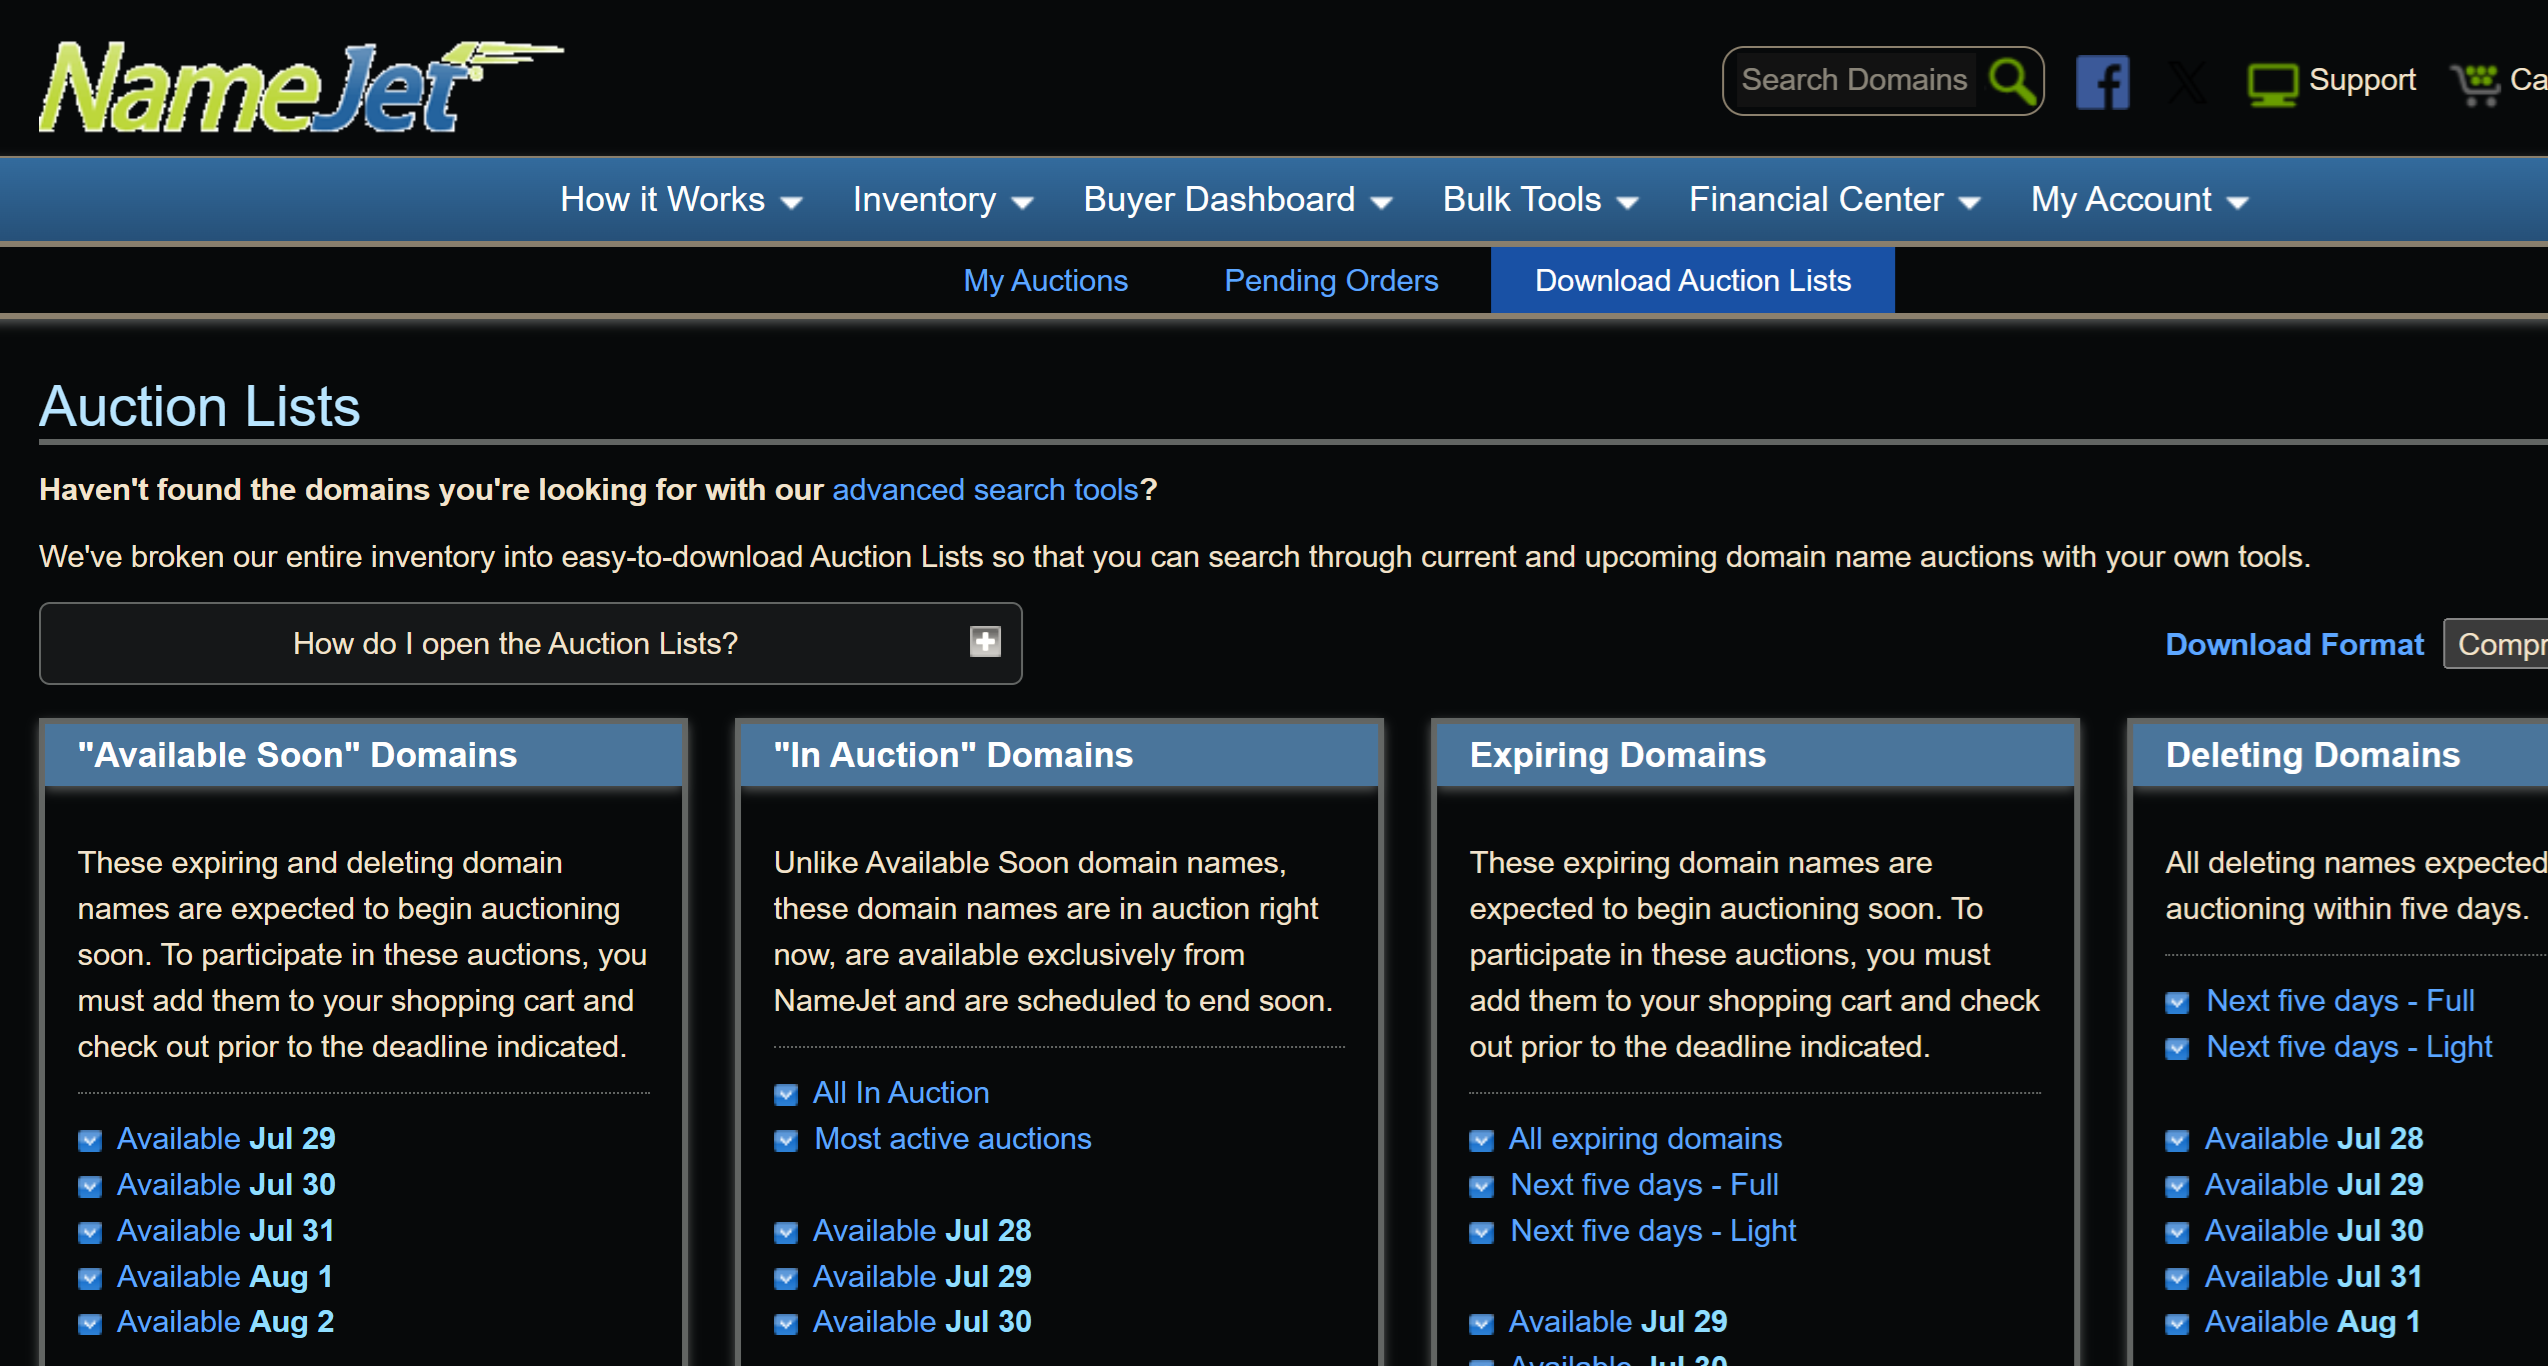Download In Auction Available Jul 28 list

[921, 1231]
